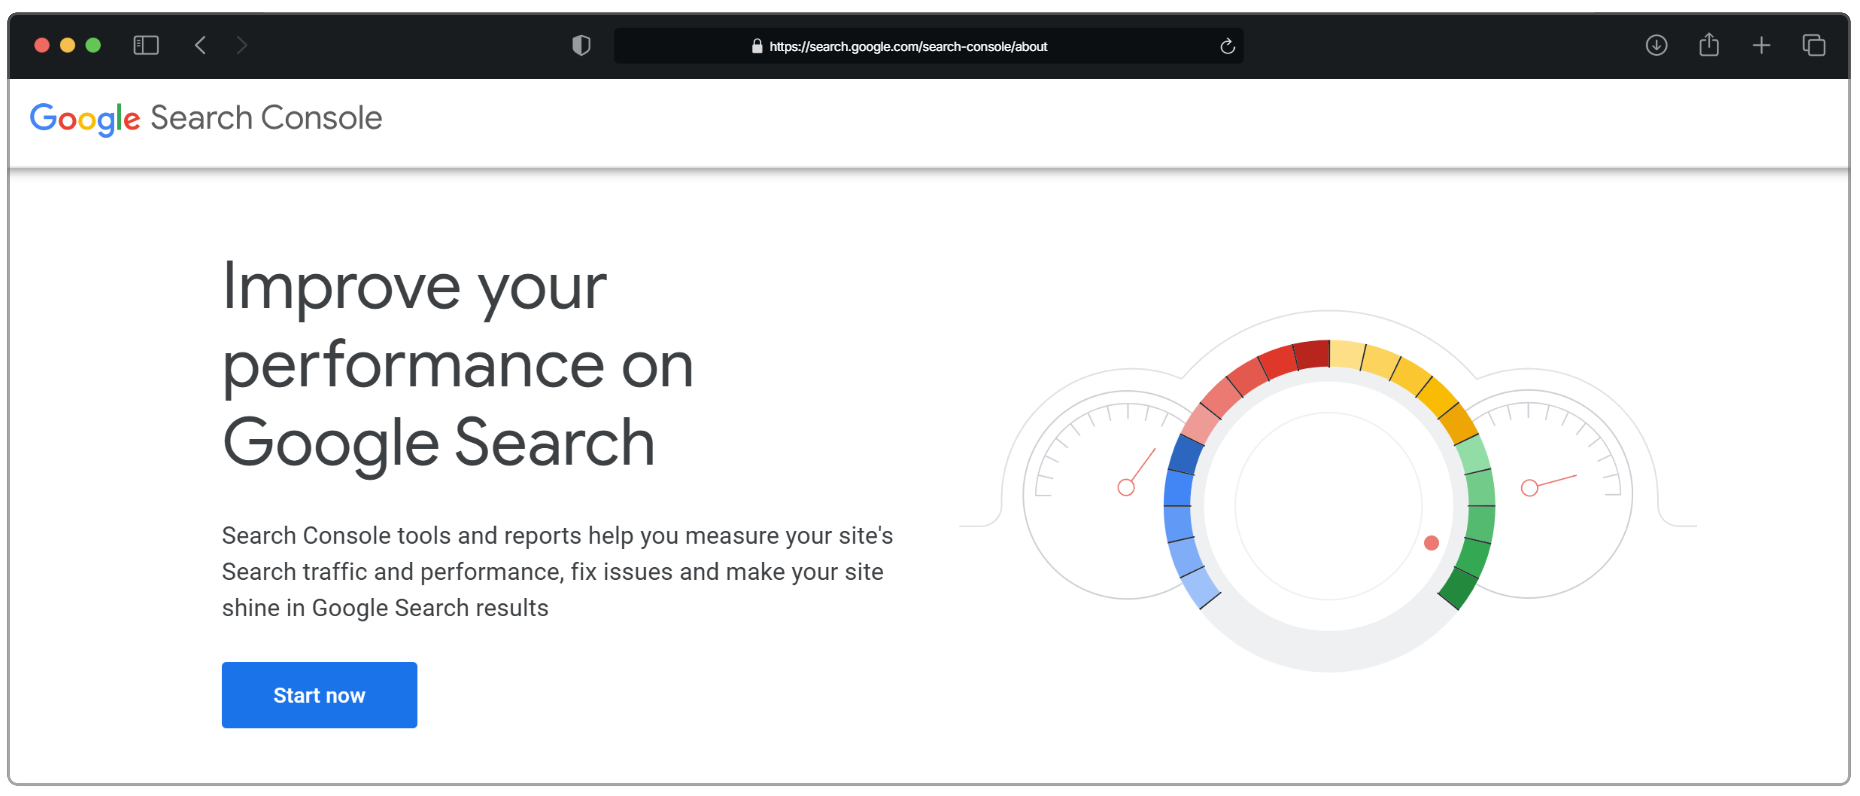Open the Share menu
The height and width of the screenshot is (796, 1860).
point(1709,45)
